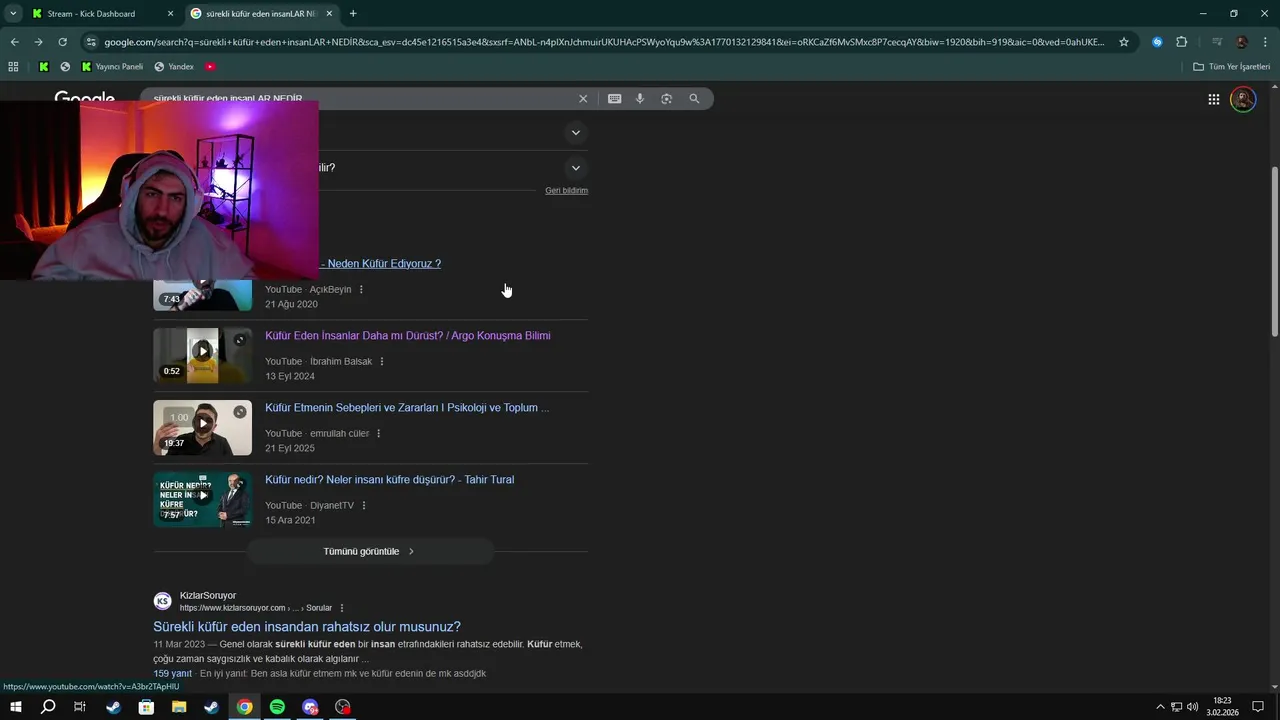Viewport: 1280px width, 720px height.
Task: Play the 19:37 video thumbnail
Action: pyautogui.click(x=202, y=428)
